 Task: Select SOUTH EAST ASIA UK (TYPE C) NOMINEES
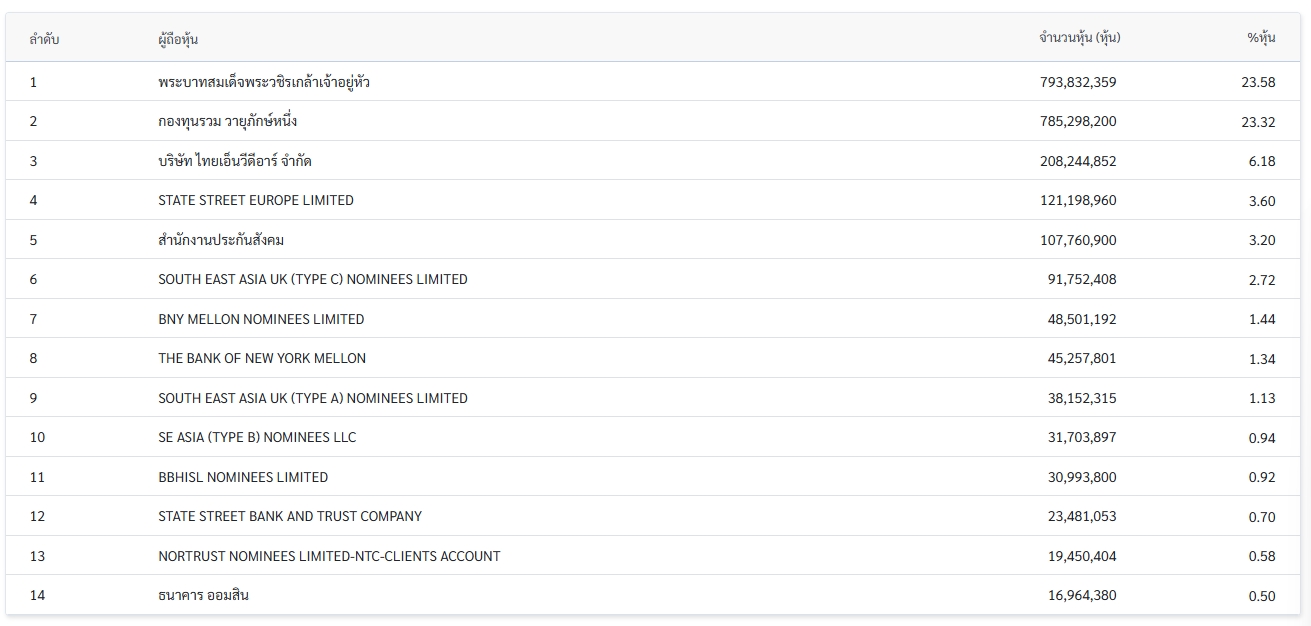pyautogui.click(x=313, y=279)
